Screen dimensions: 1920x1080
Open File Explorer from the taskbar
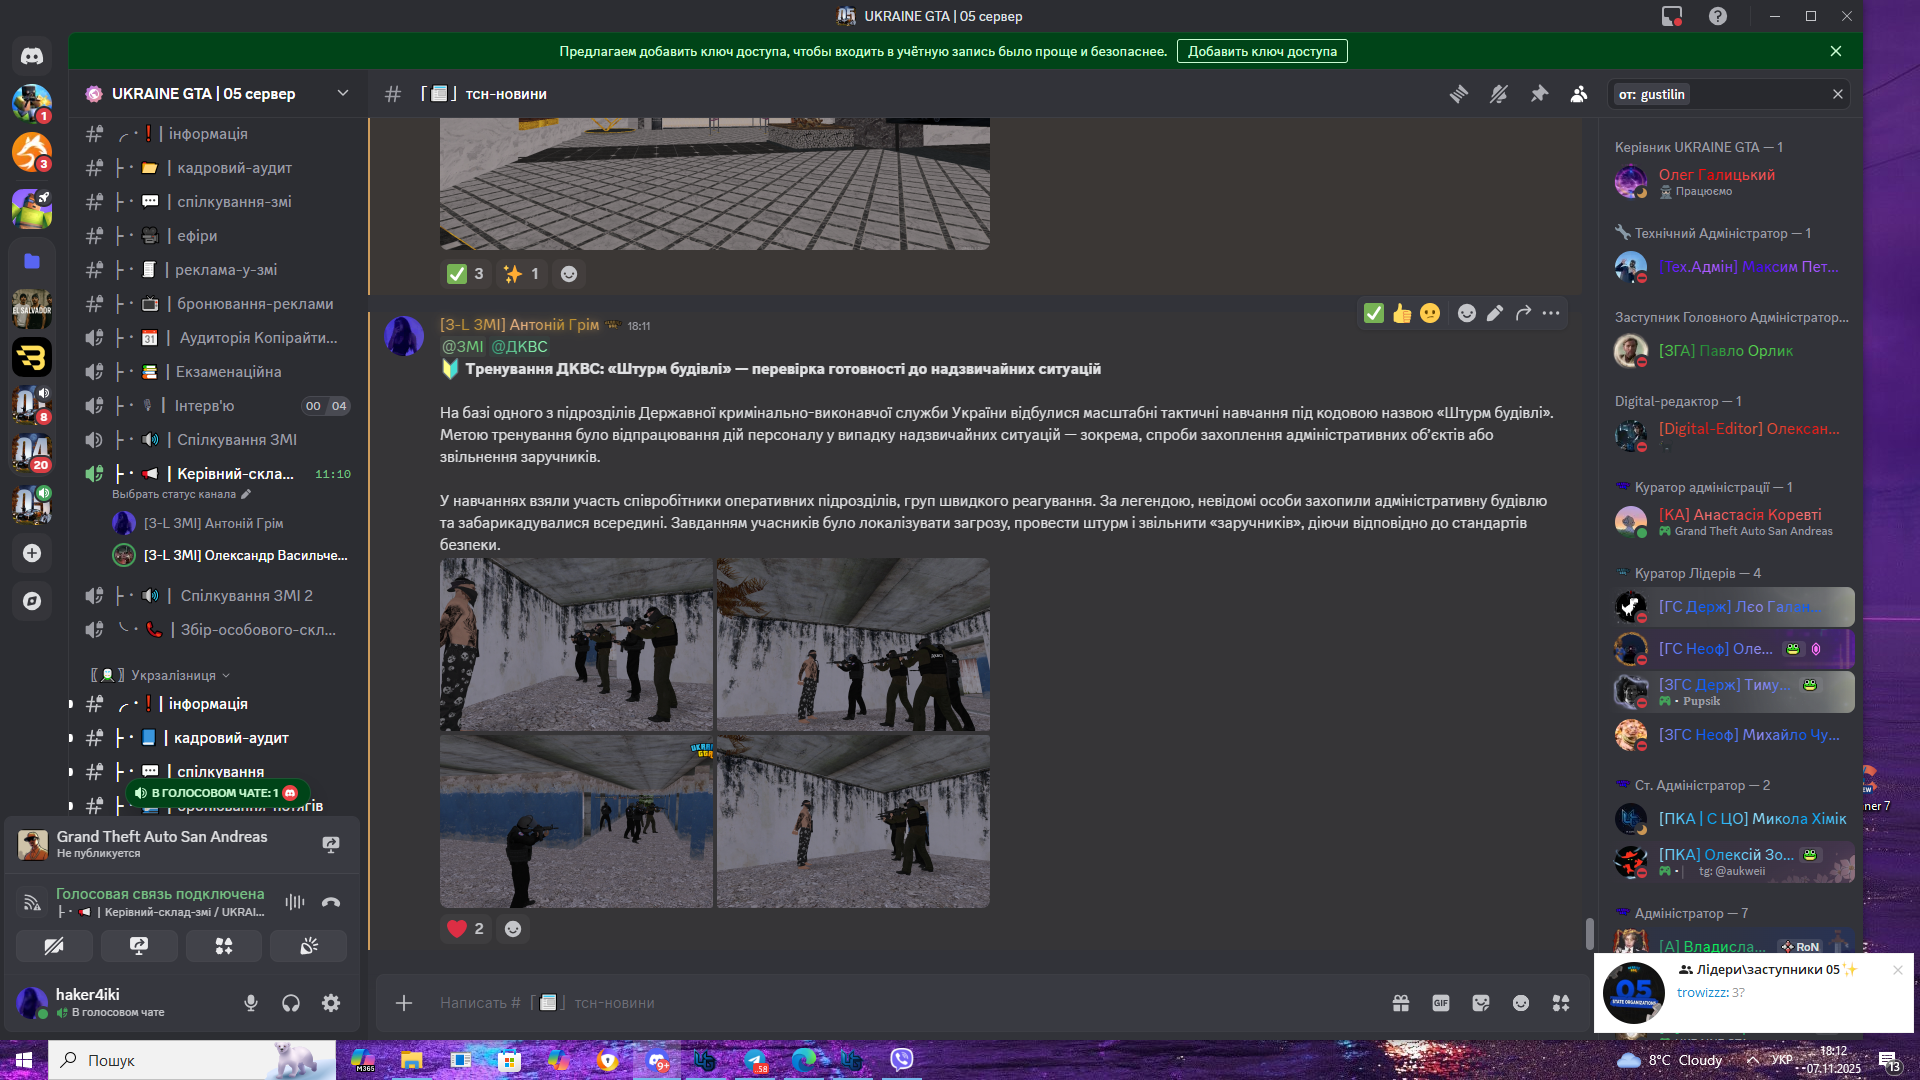412,1060
